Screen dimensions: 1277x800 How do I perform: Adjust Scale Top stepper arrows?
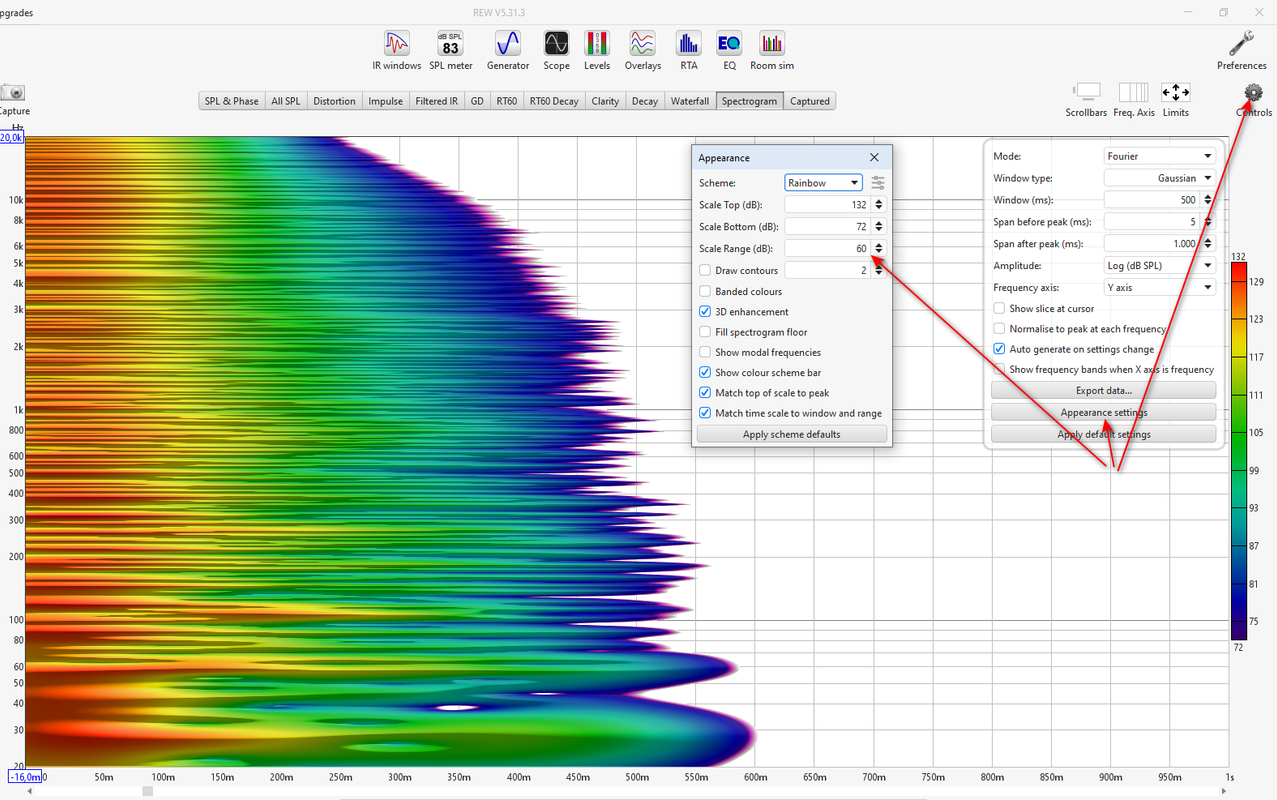(x=878, y=205)
